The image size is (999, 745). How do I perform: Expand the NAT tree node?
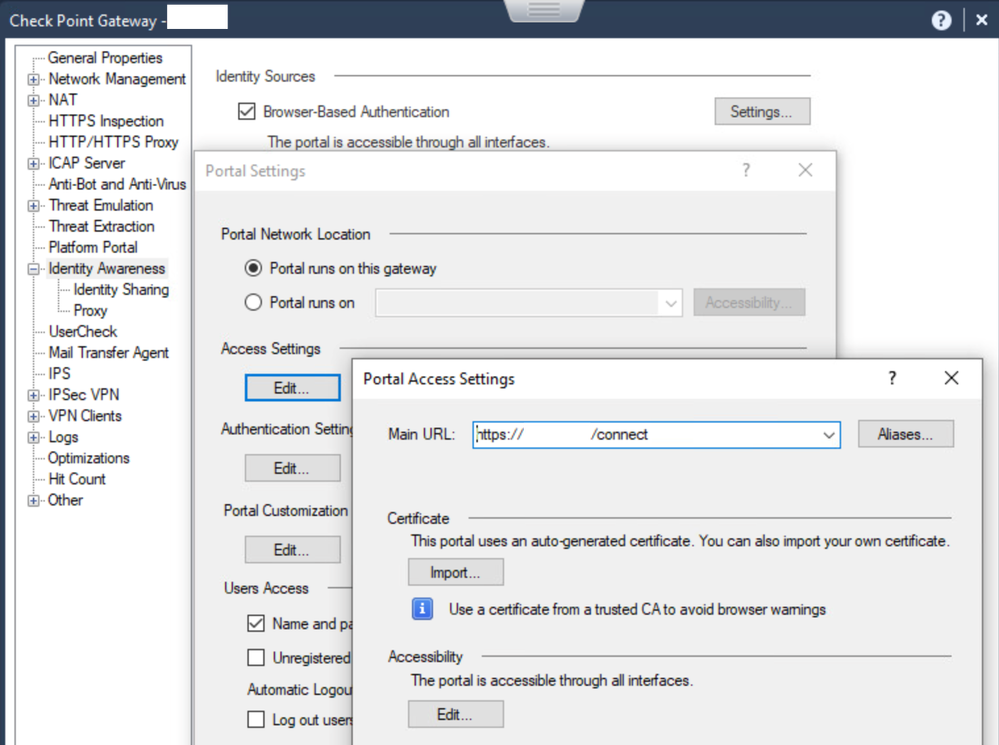point(33,101)
